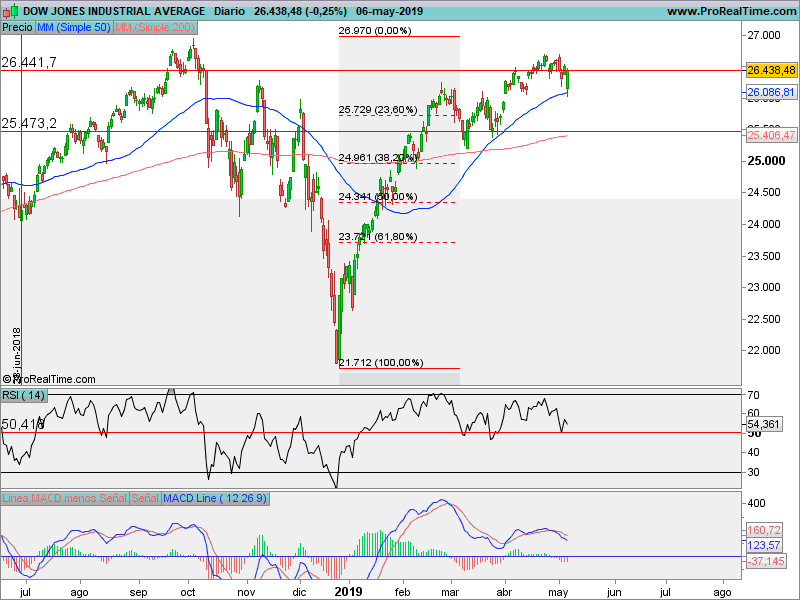Click the oct month on time axis

[188, 592]
